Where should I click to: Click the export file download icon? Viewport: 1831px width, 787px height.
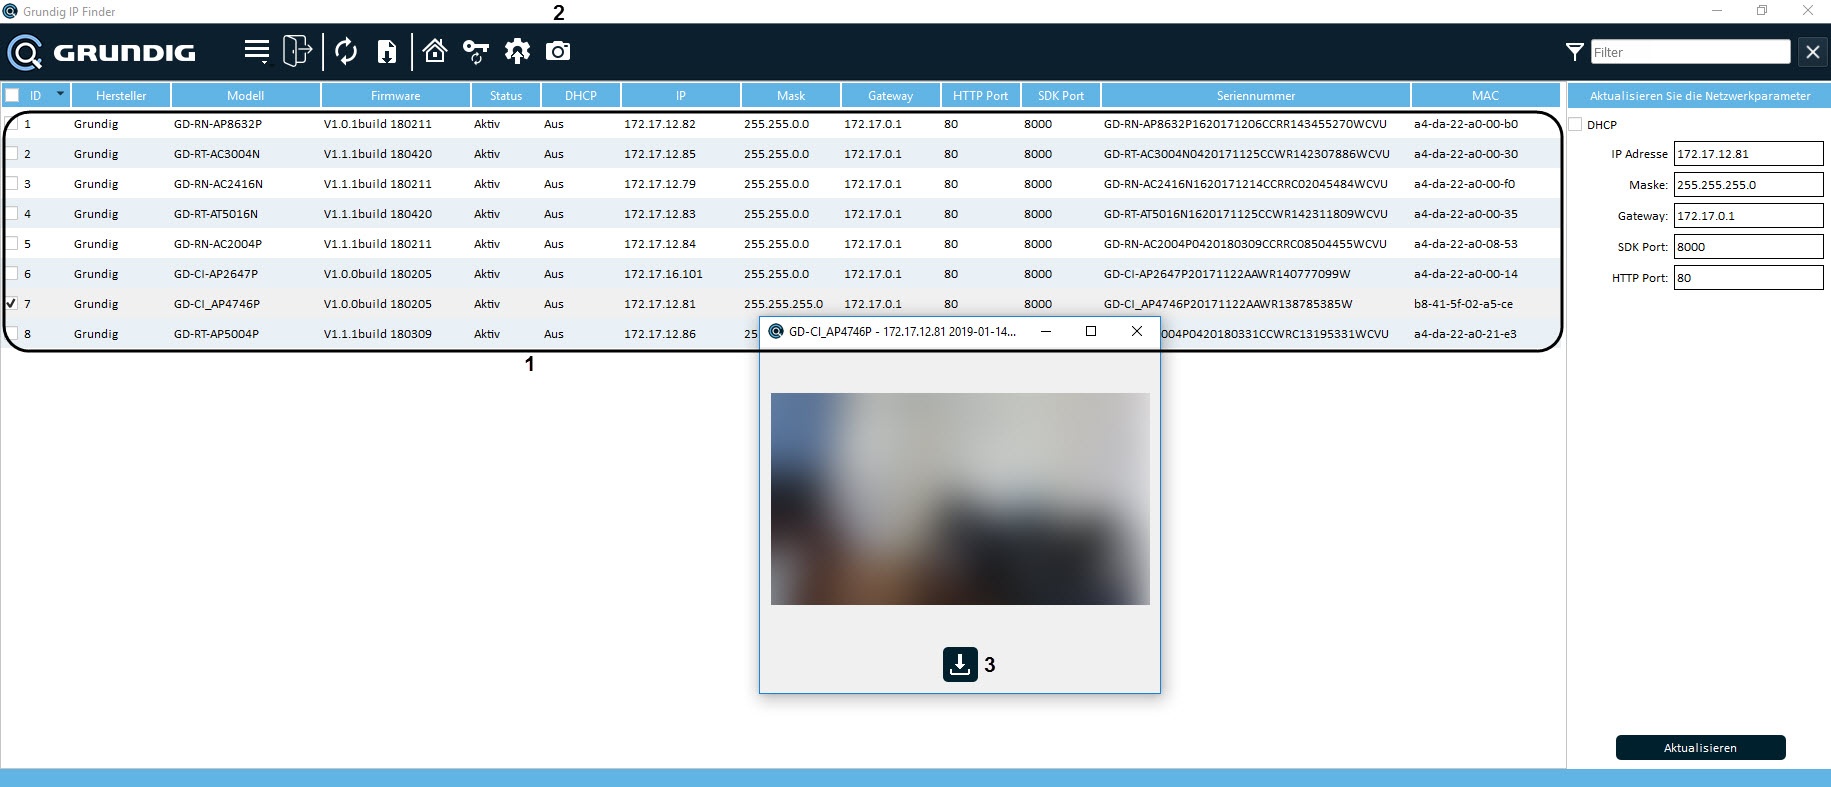387,51
